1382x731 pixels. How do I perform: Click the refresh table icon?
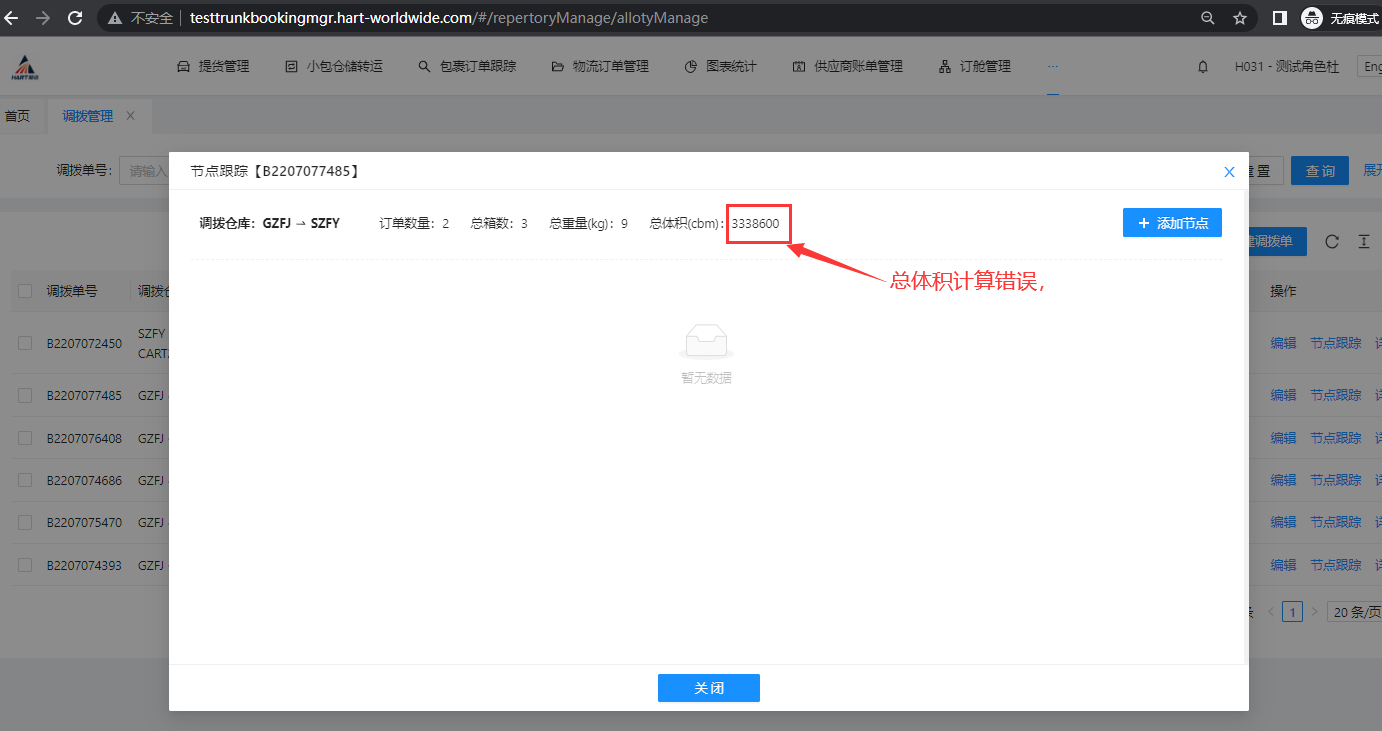pyautogui.click(x=1331, y=241)
